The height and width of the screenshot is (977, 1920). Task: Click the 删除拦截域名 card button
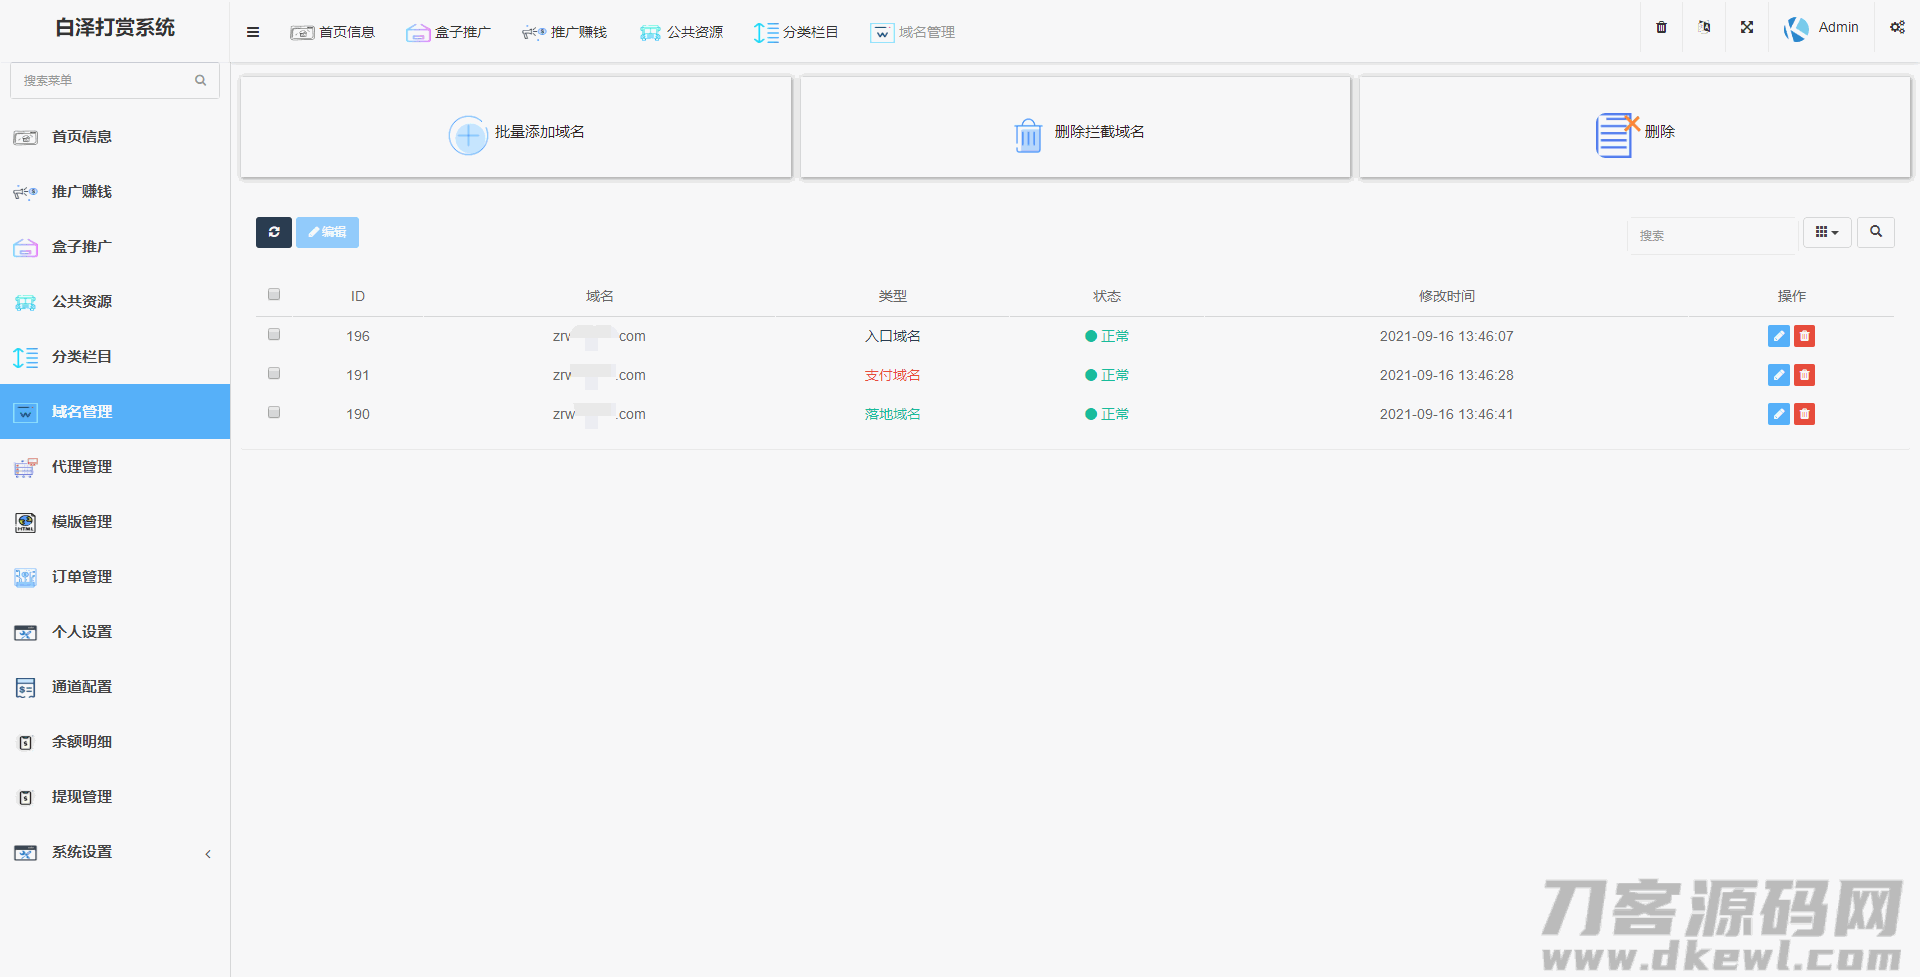pos(1076,132)
